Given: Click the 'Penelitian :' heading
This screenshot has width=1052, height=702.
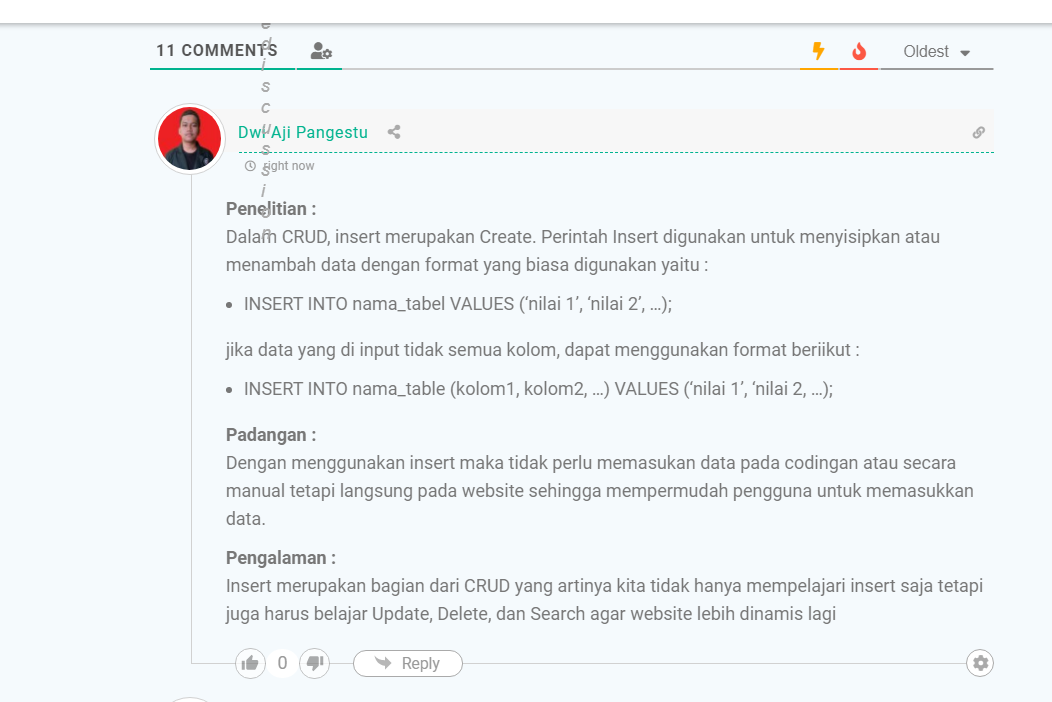Looking at the screenshot, I should pos(271,209).
